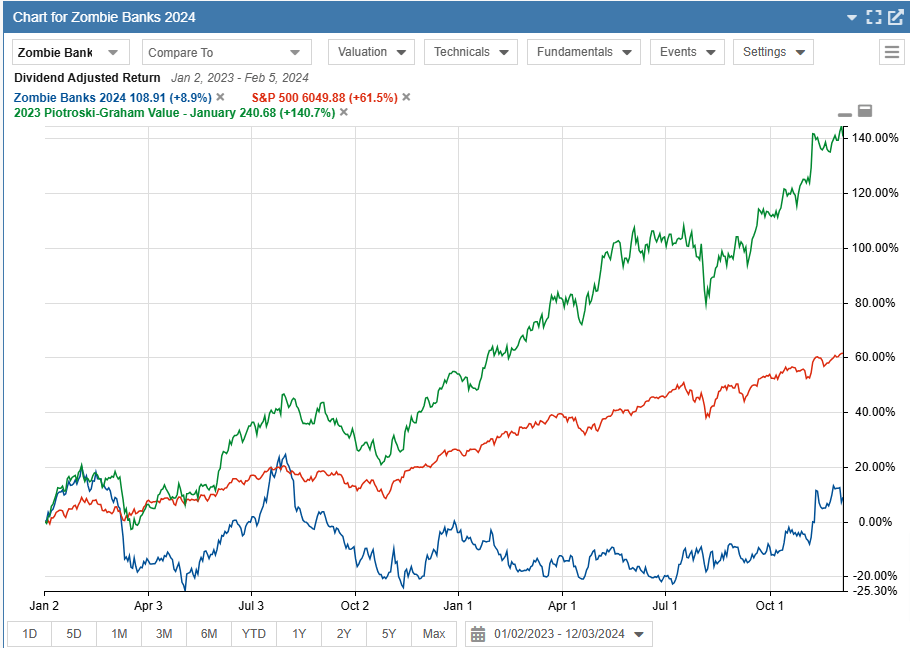Select the Max time range
Viewport: 910px width, 648px height.
[434, 633]
